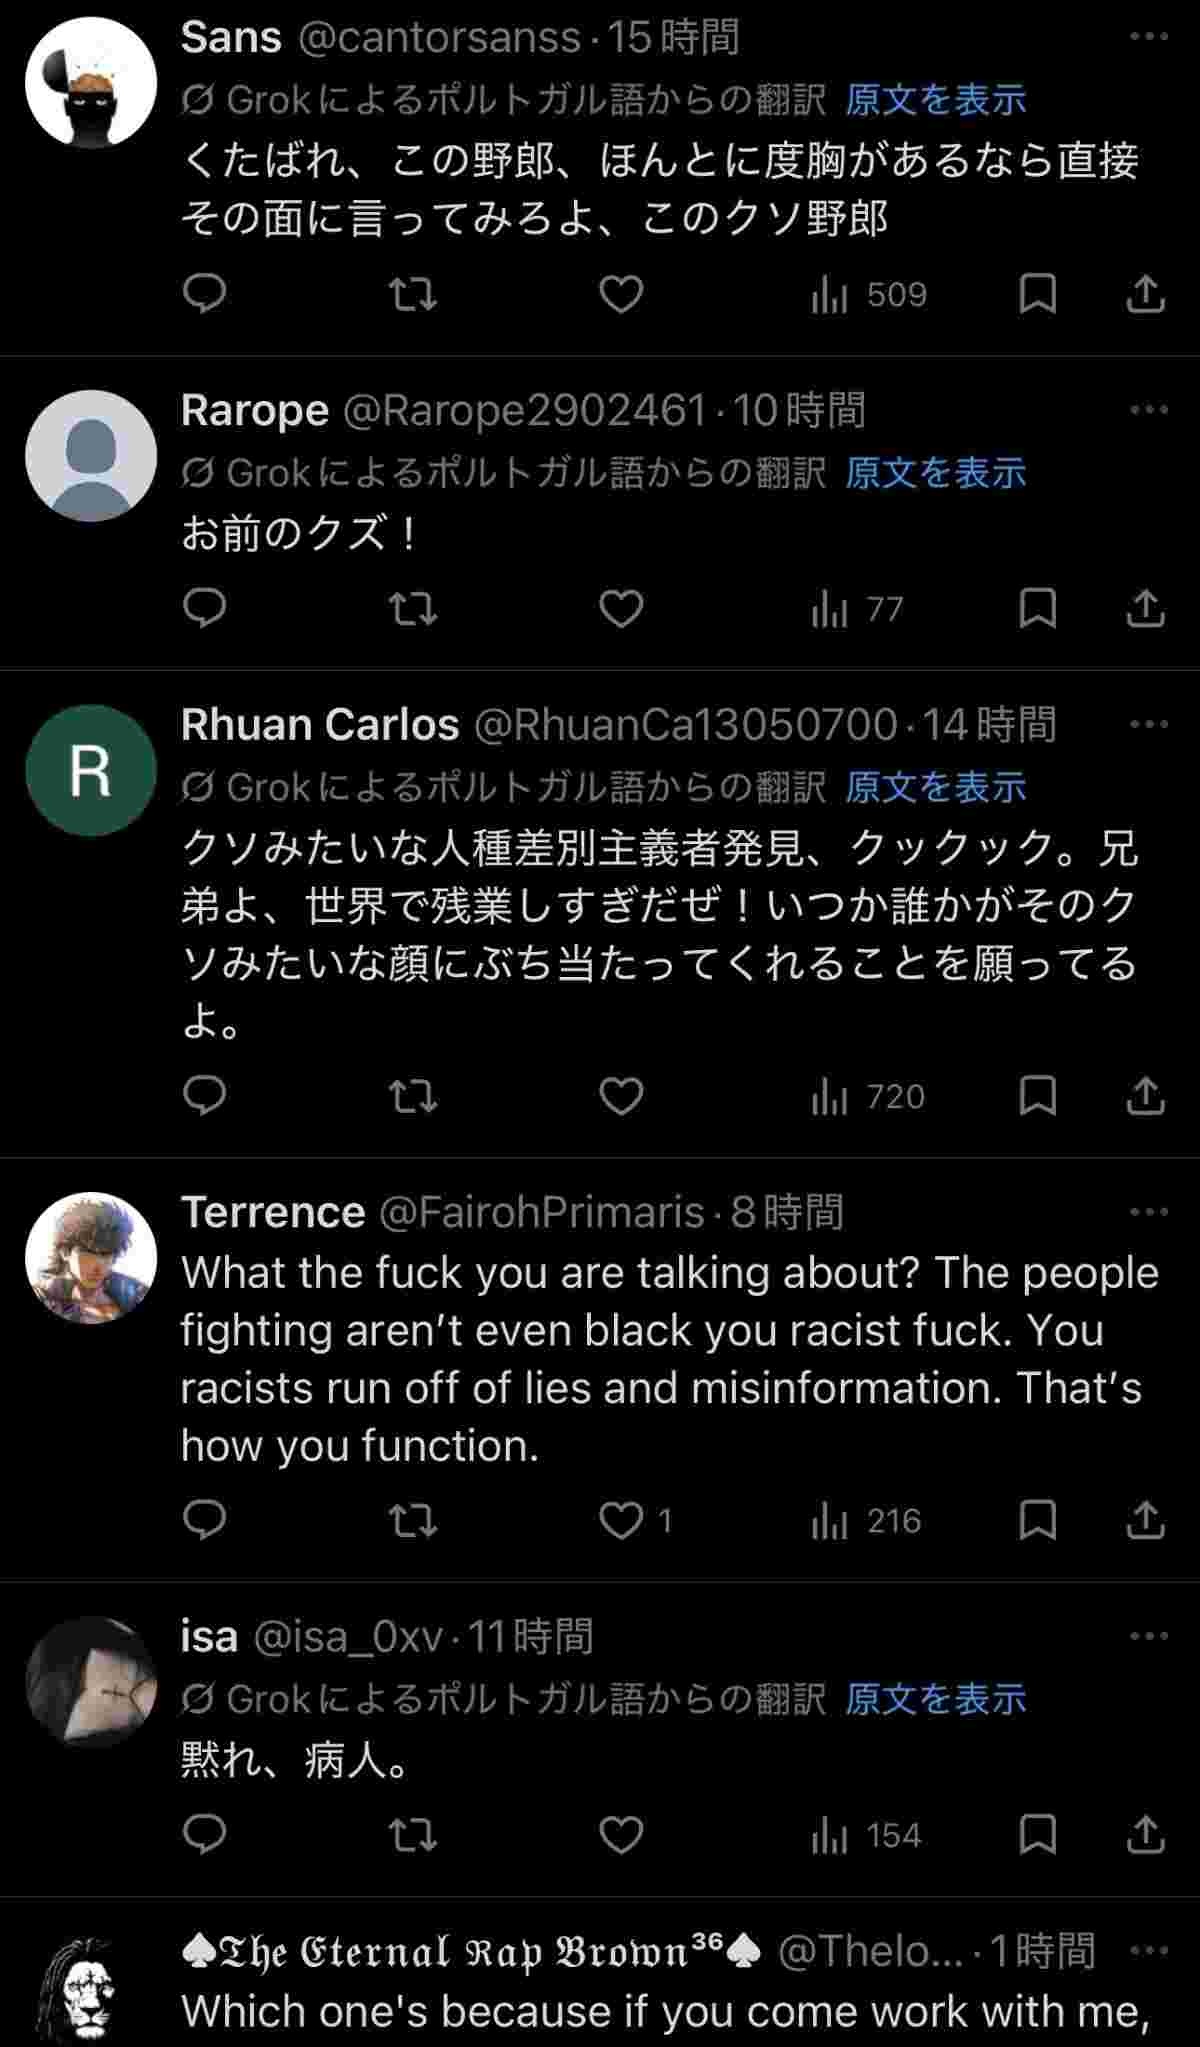Like the Sans tweet

click(620, 294)
